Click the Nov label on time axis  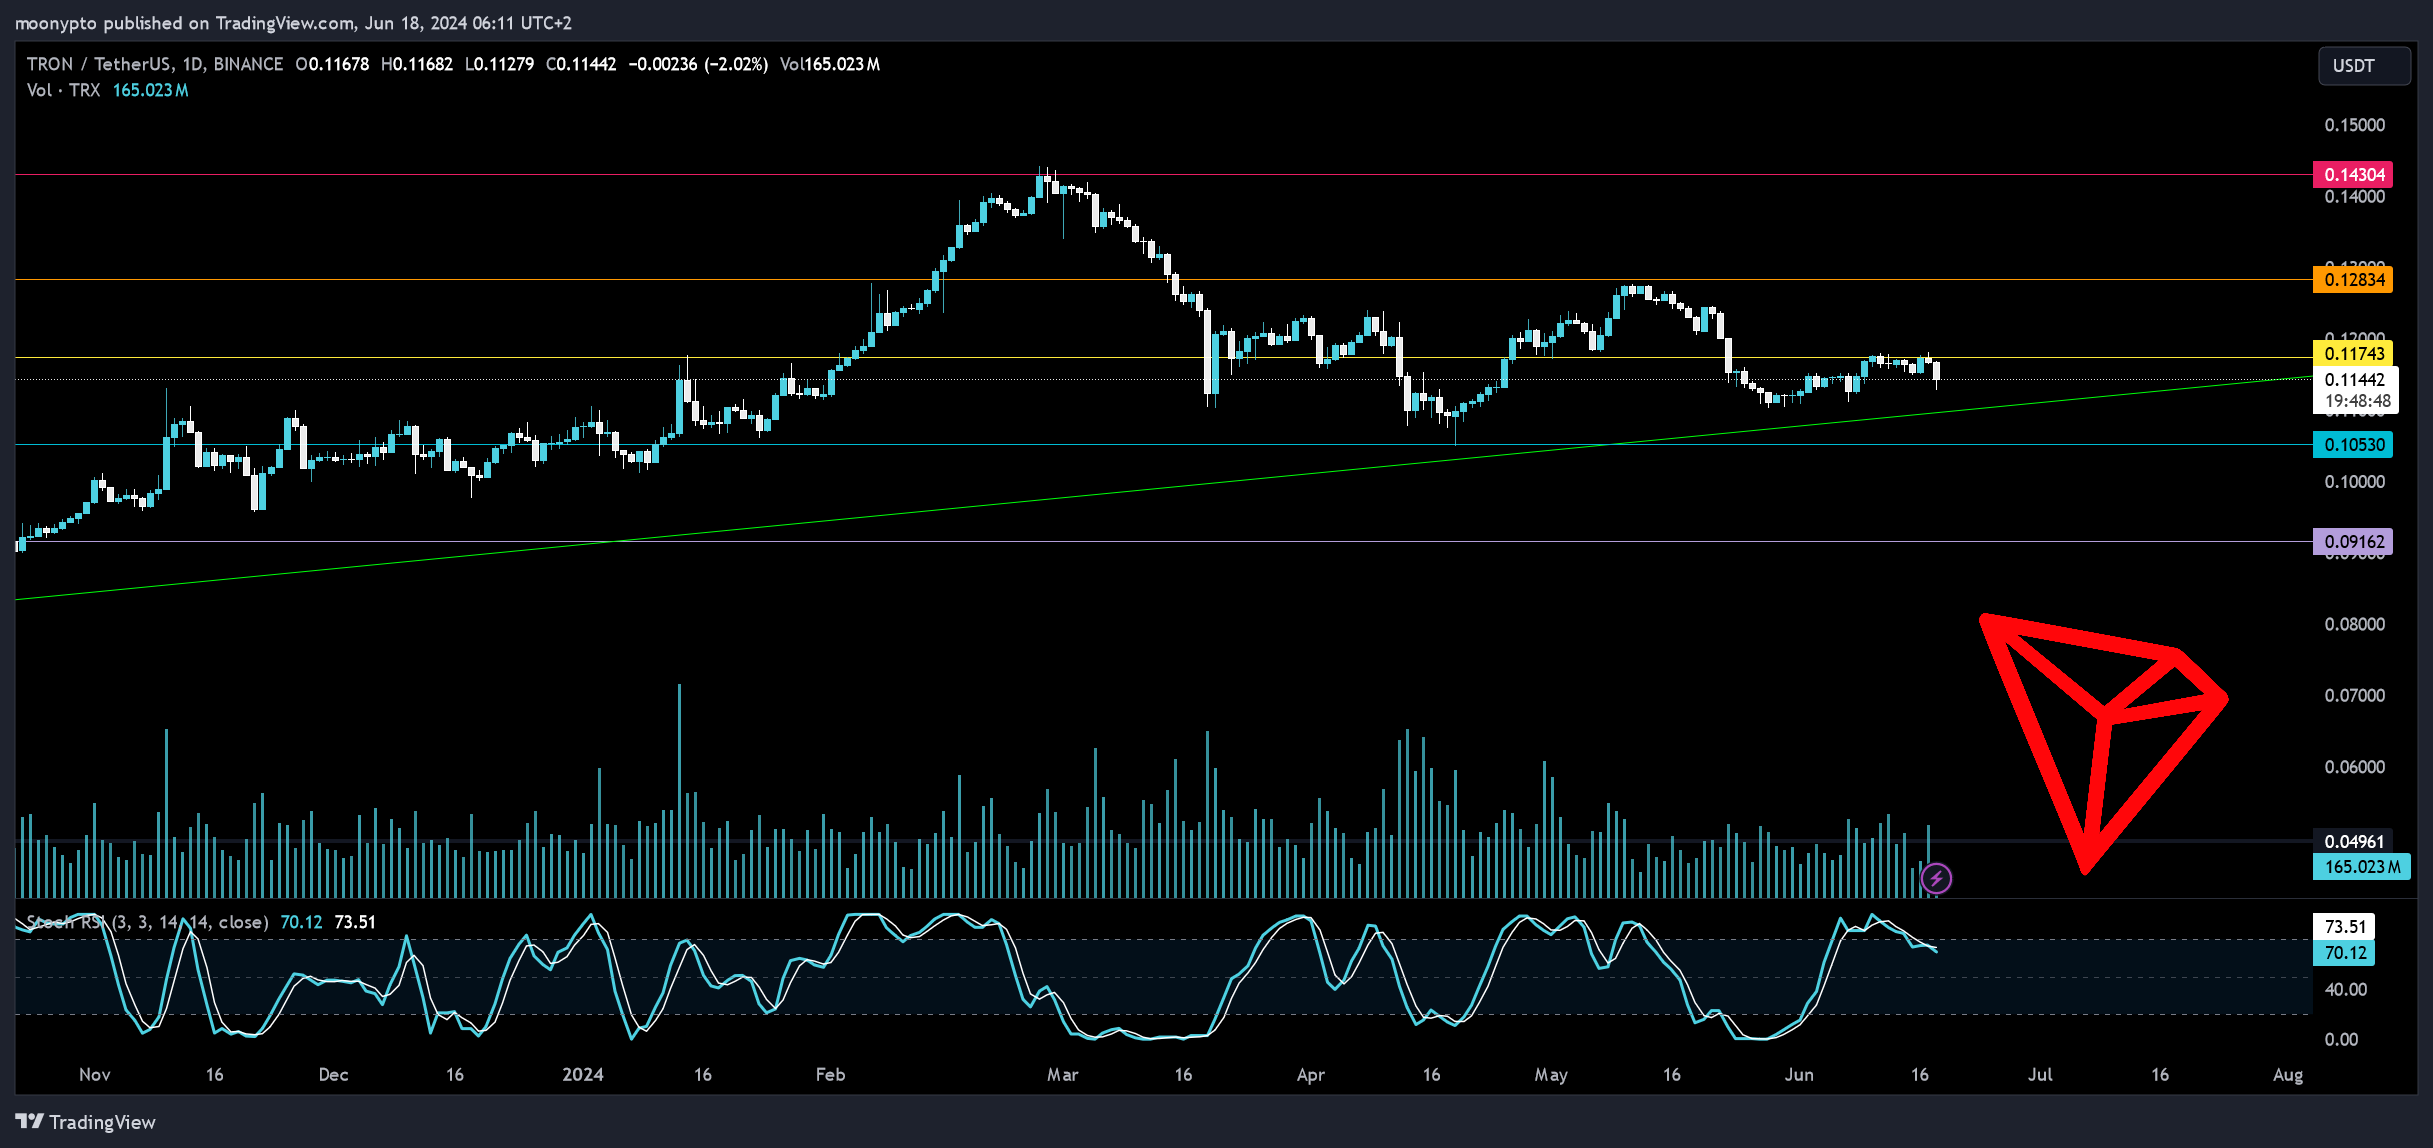[x=94, y=1074]
